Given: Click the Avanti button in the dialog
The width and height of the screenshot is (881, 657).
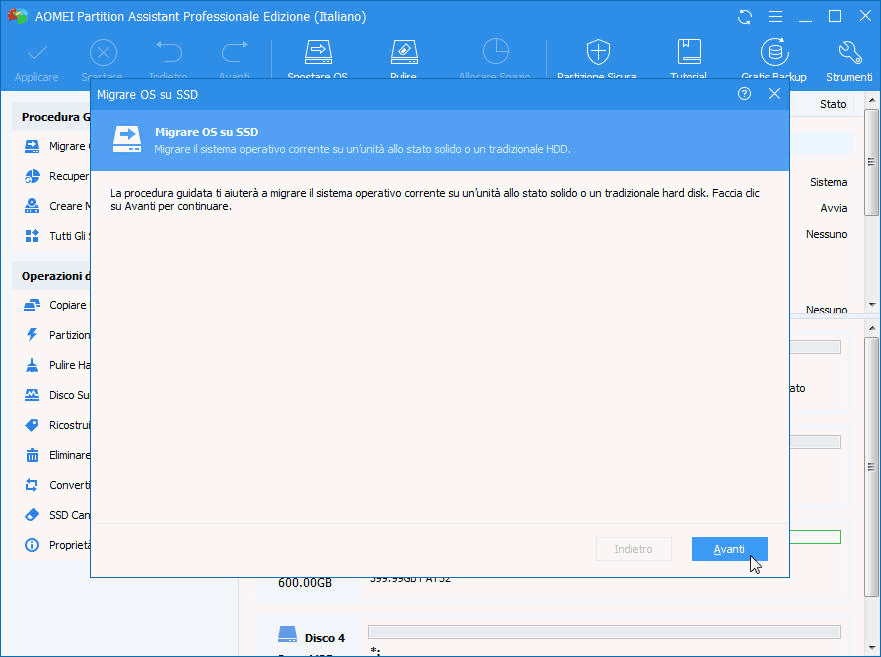Looking at the screenshot, I should pyautogui.click(x=729, y=549).
